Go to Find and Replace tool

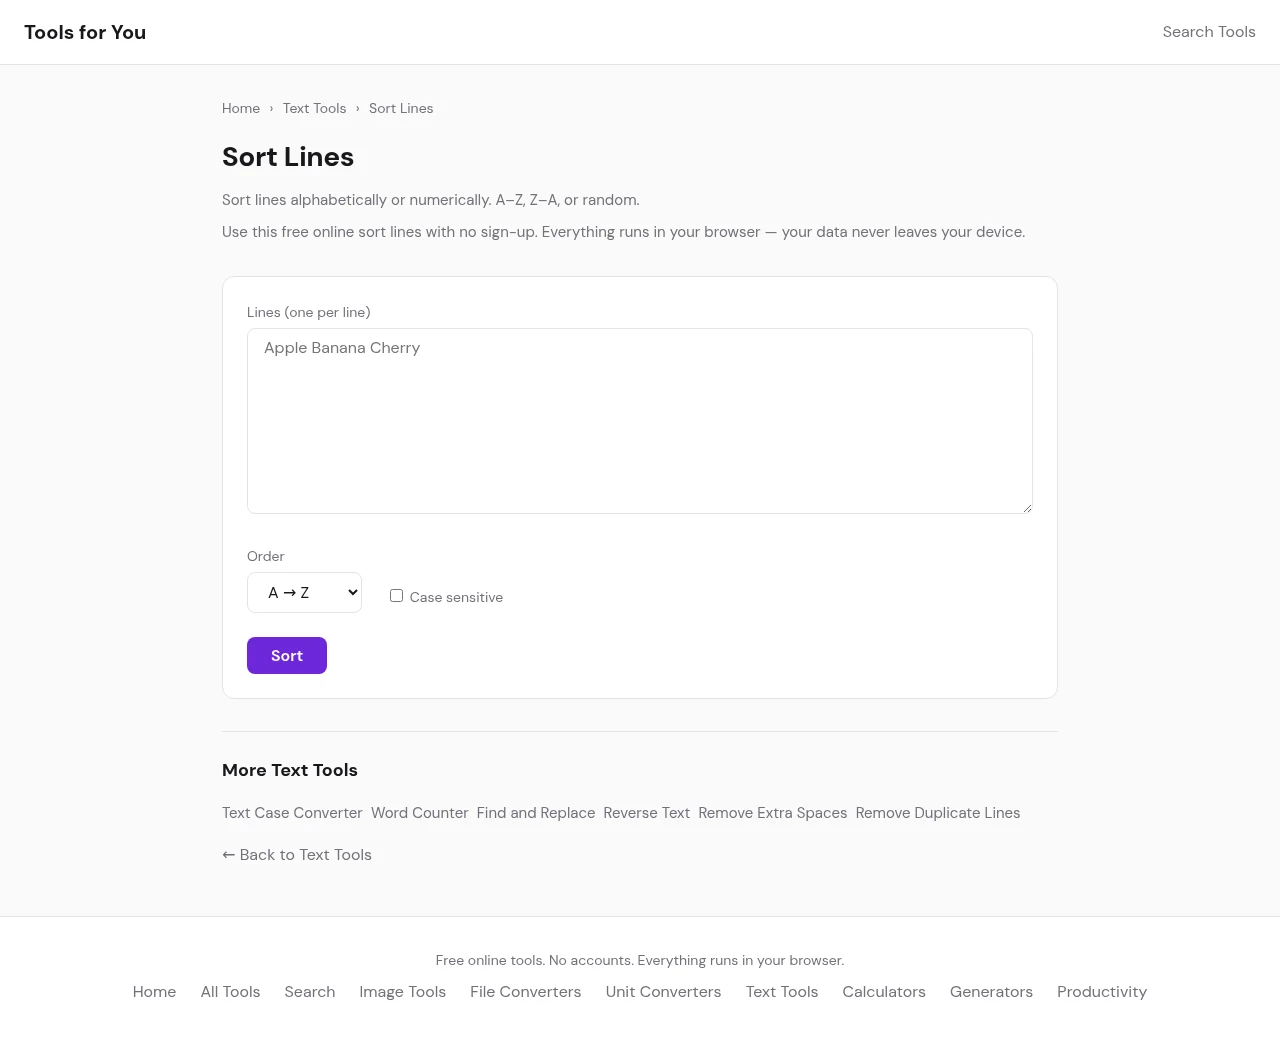(x=535, y=813)
